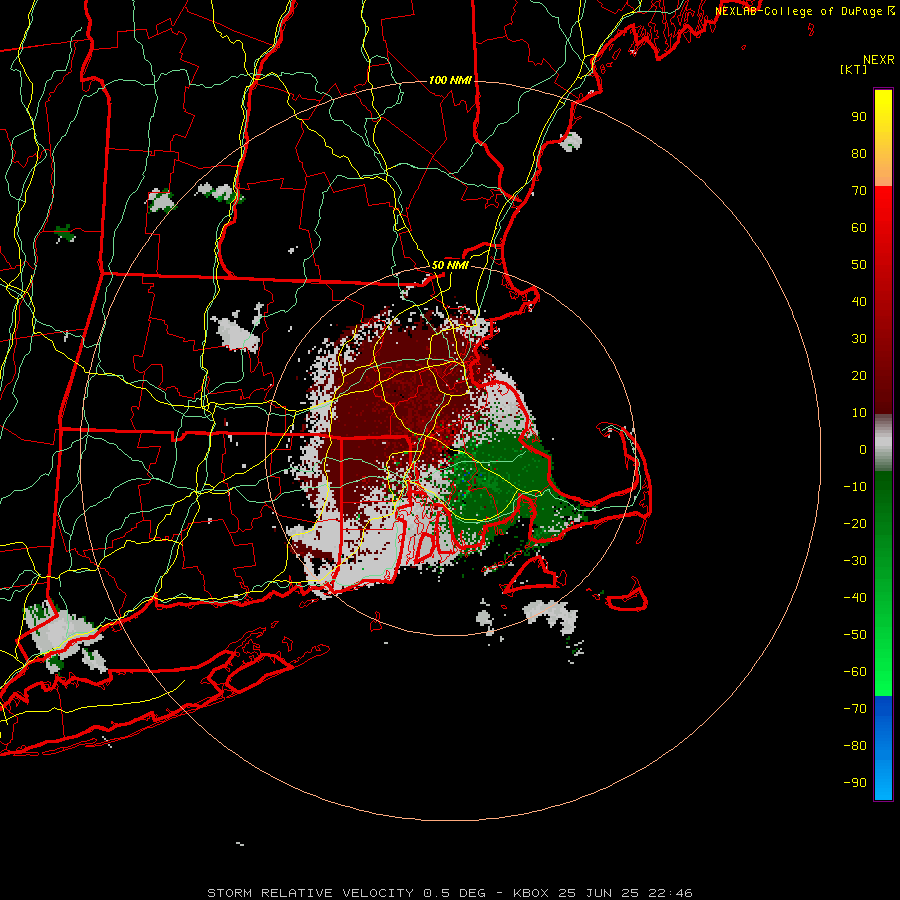Screen dimensions: 900x900
Task: Click the 50 value on velocity scale
Action: [x=859, y=265]
